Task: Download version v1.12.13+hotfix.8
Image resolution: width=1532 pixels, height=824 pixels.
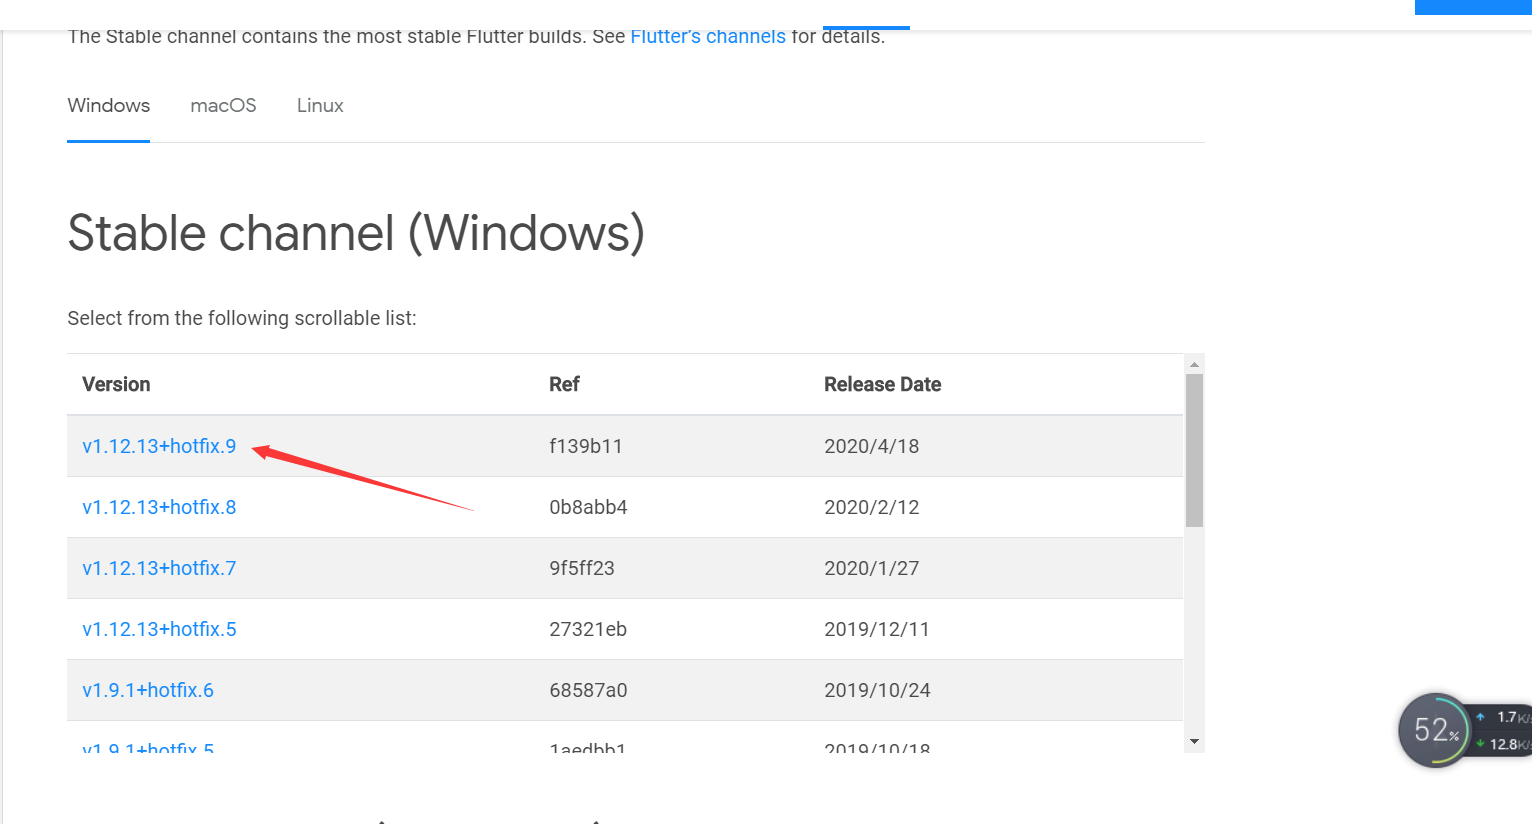Action: [159, 507]
